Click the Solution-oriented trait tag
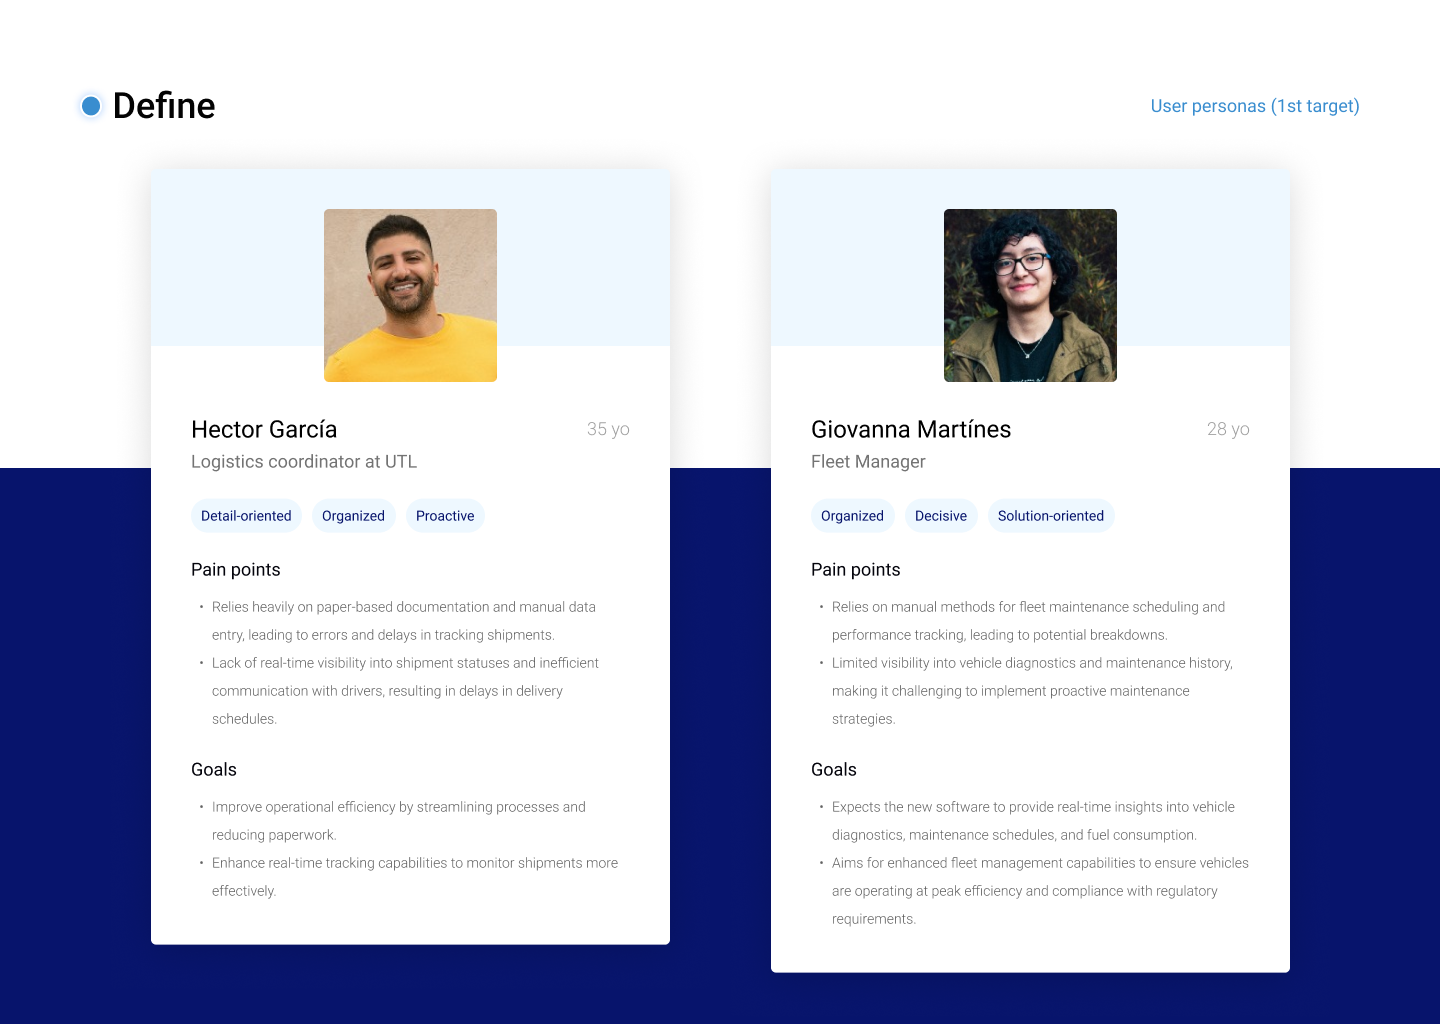Viewport: 1440px width, 1024px height. [1050, 516]
